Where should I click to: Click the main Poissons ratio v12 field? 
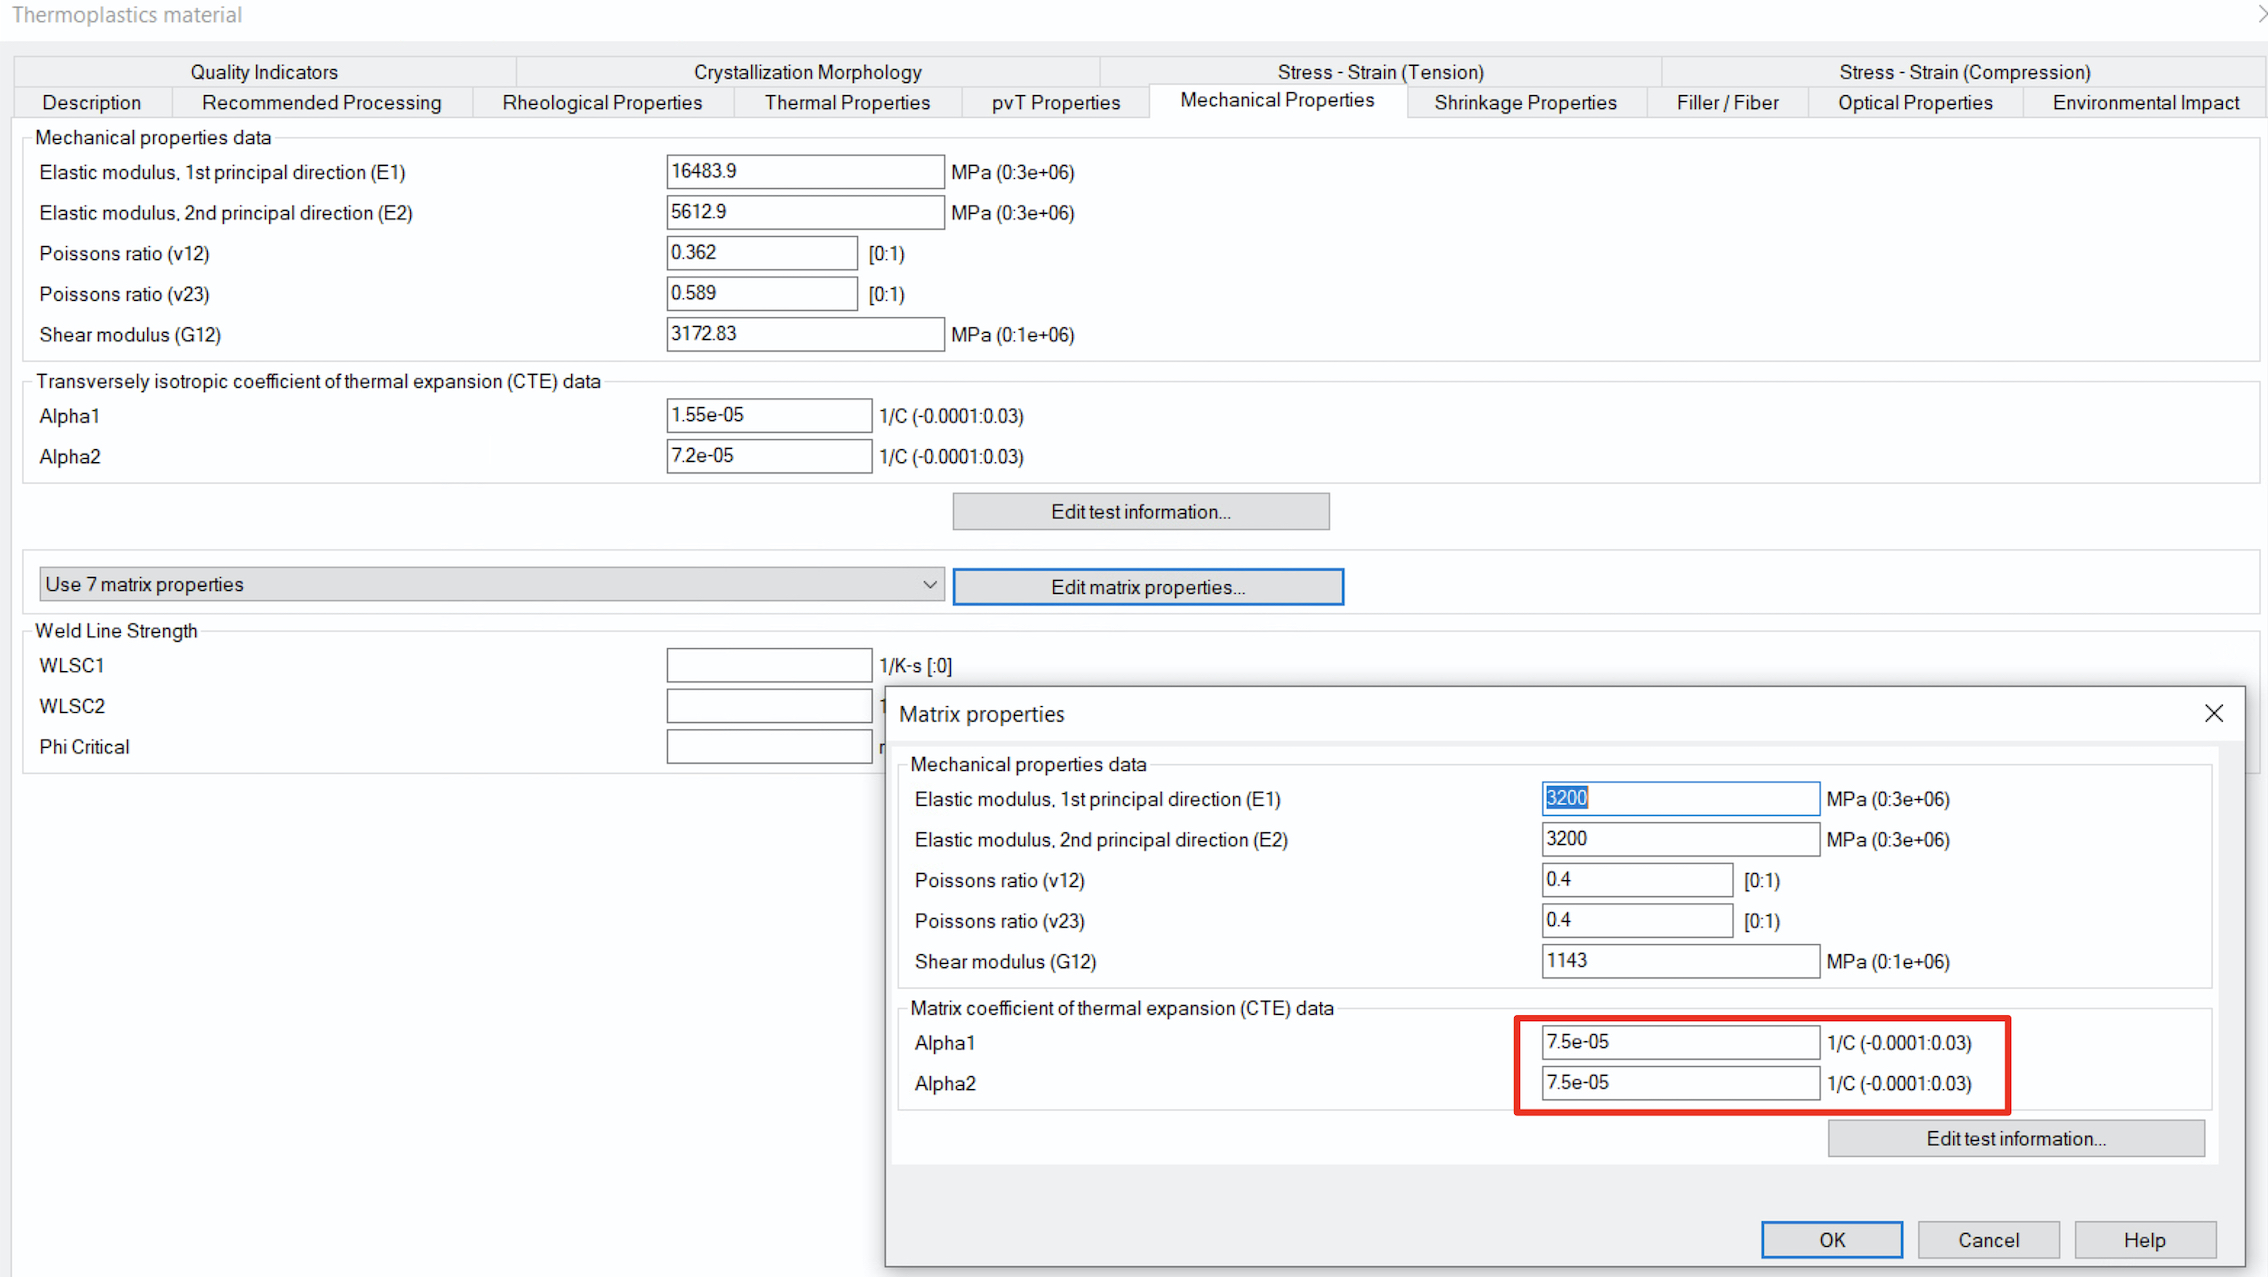[x=762, y=253]
